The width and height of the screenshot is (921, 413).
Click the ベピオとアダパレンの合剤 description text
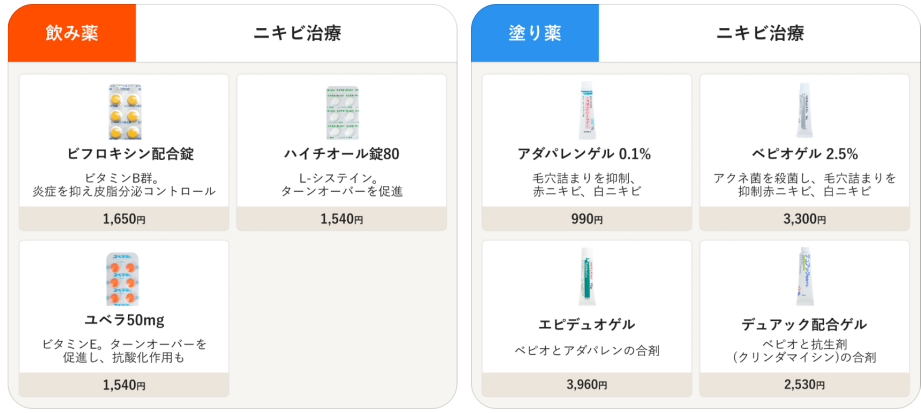coord(586,350)
